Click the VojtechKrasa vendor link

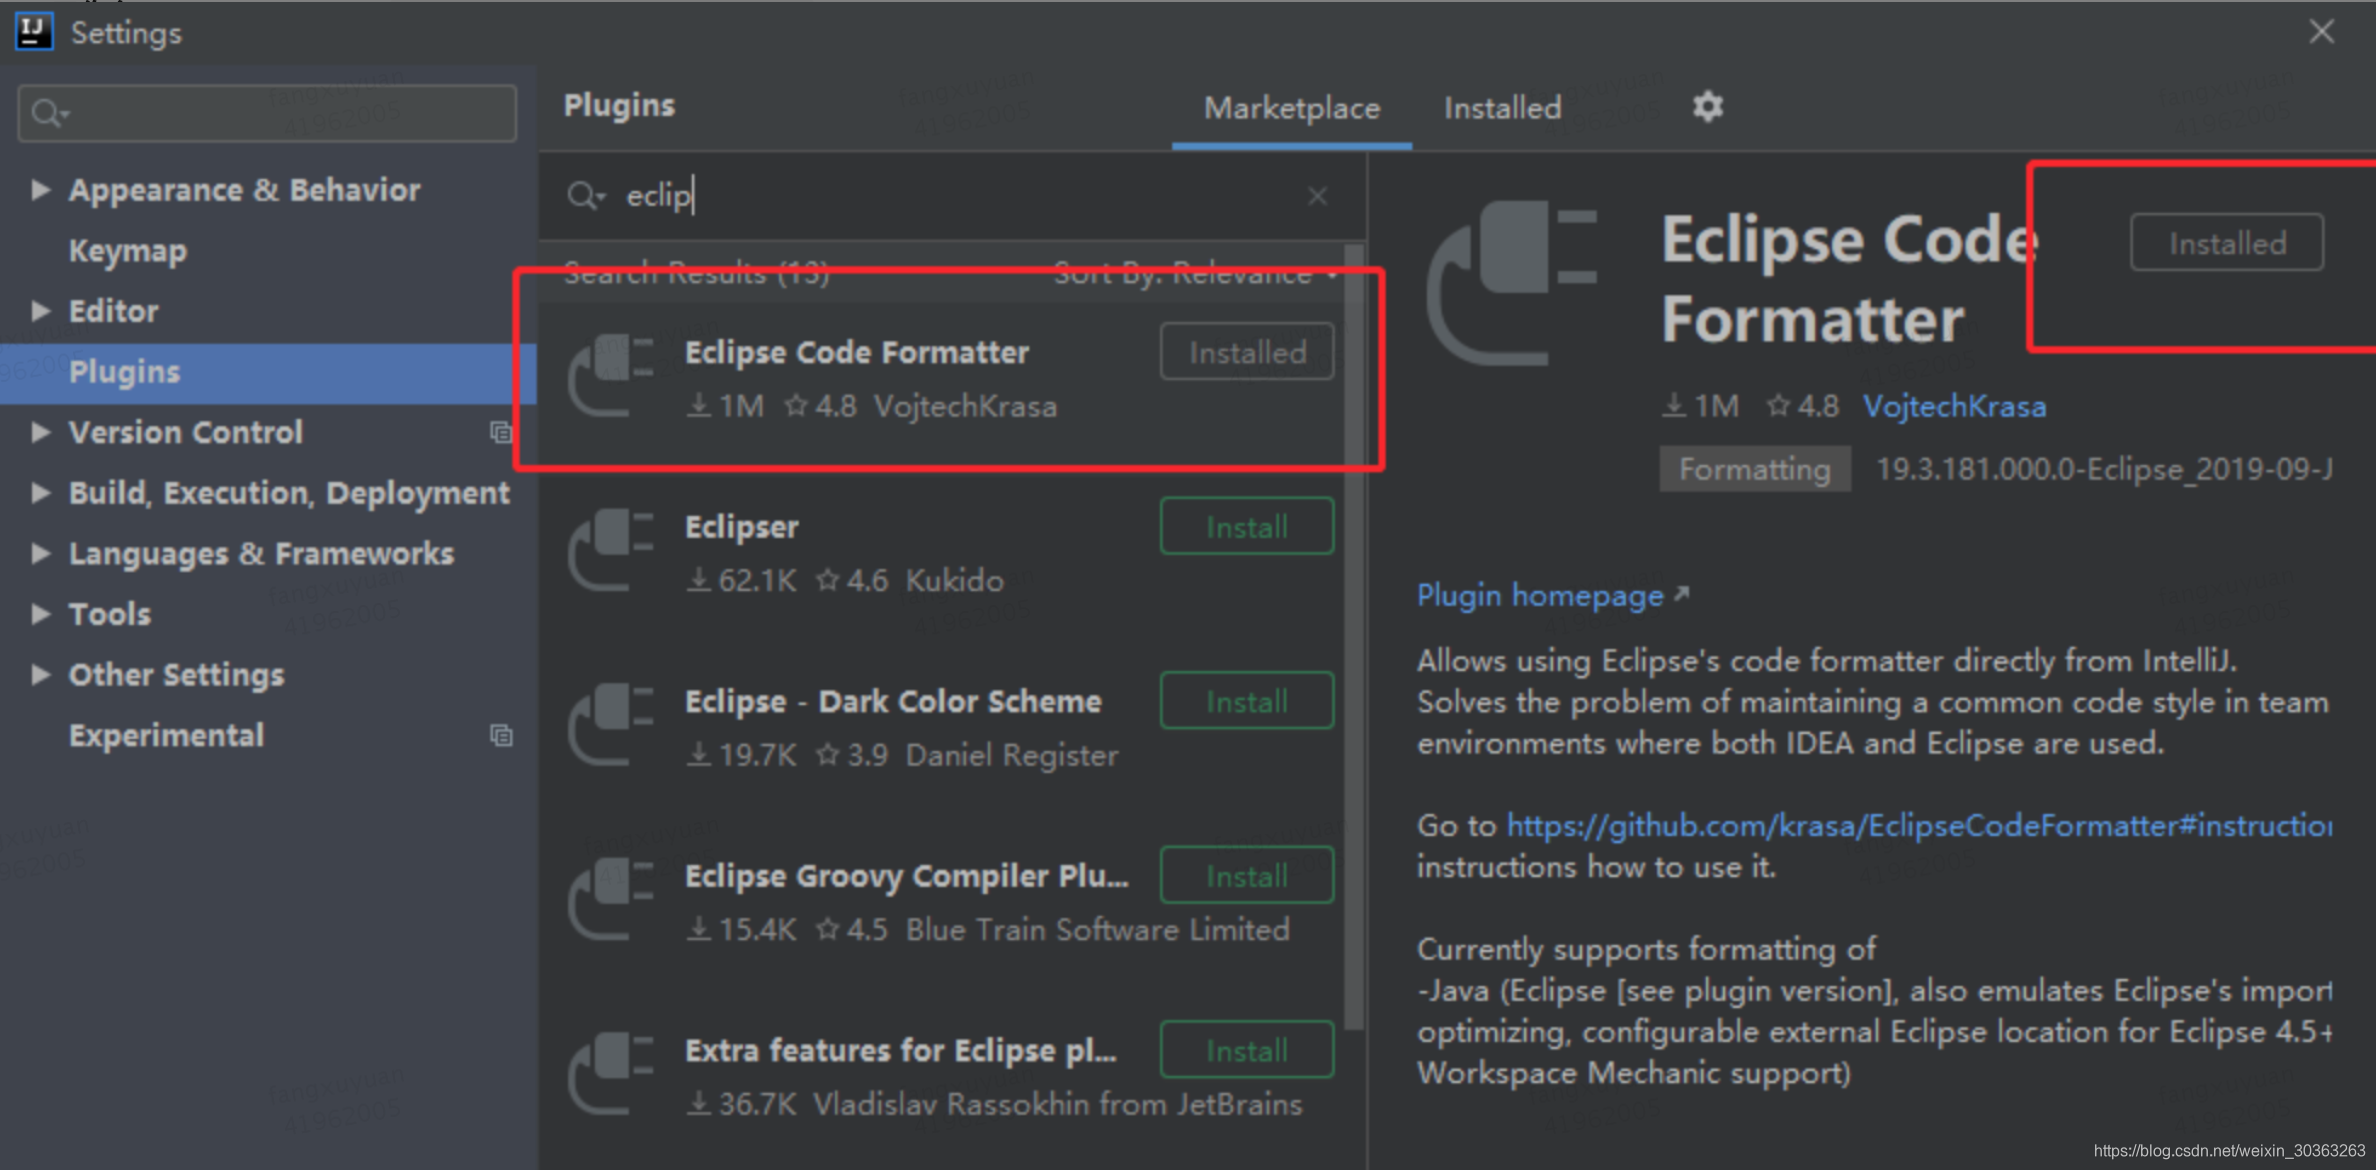(1954, 406)
